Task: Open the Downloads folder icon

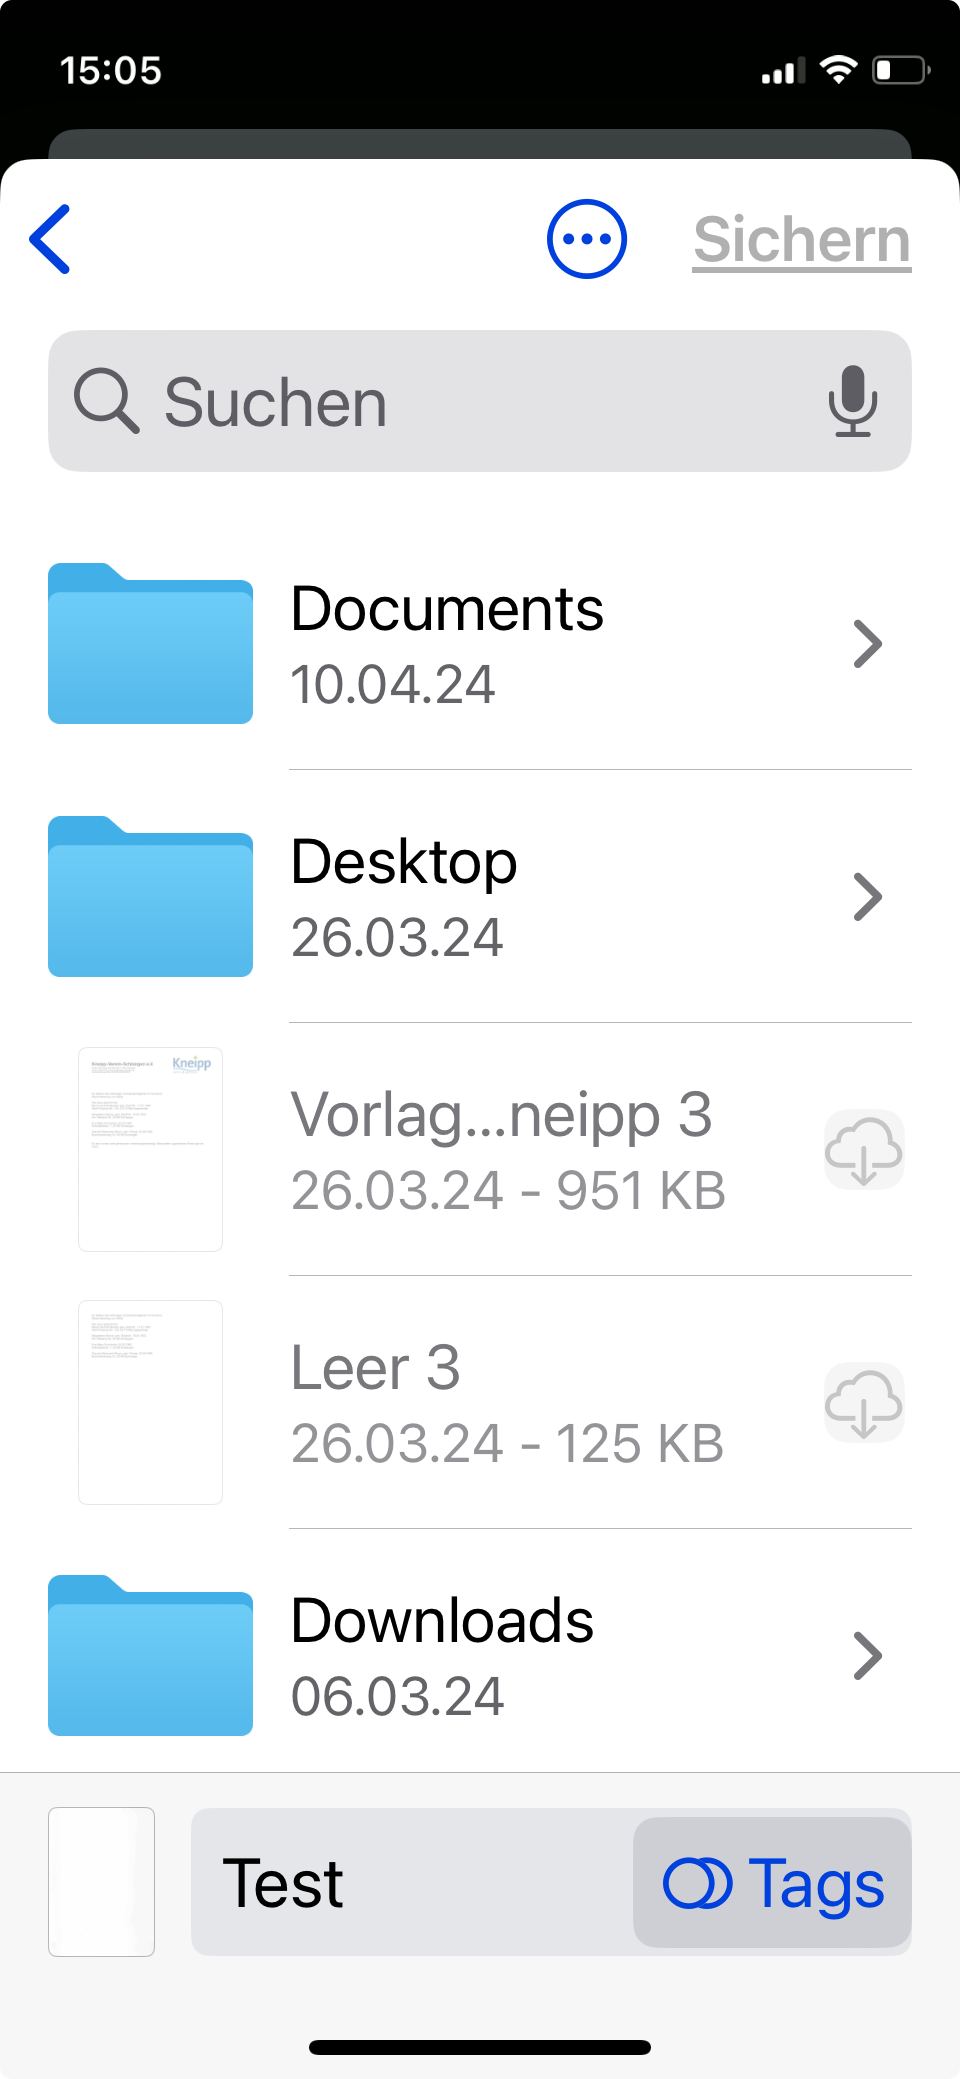Action: click(151, 1657)
